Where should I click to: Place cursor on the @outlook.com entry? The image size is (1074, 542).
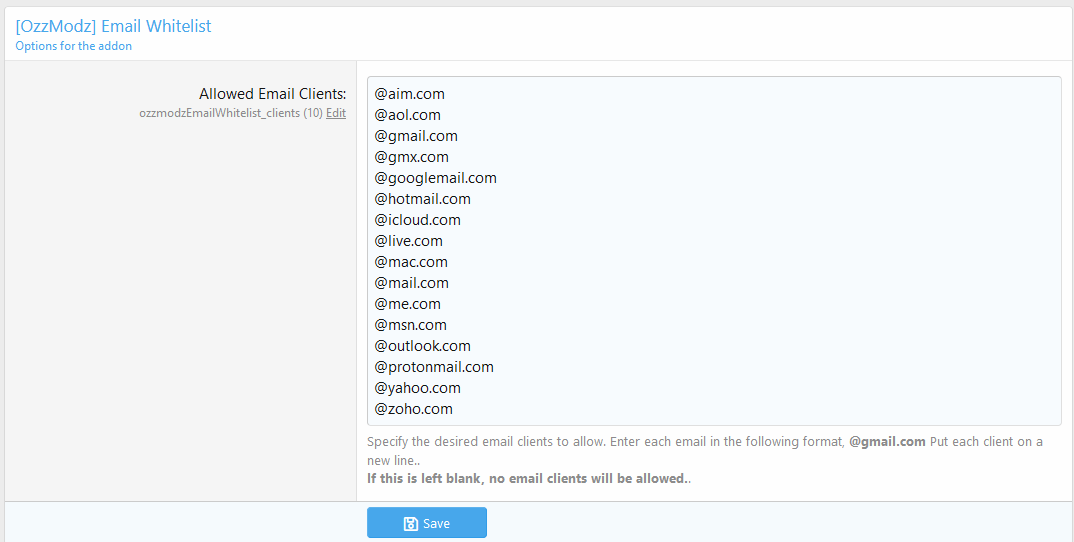click(x=423, y=346)
